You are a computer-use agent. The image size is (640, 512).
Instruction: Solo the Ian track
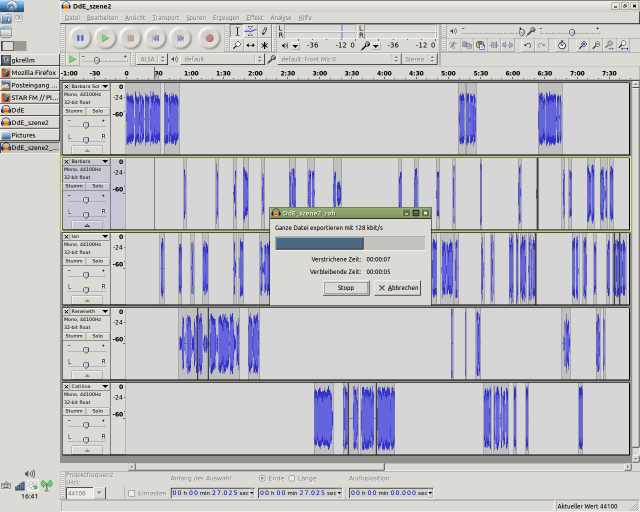pos(98,261)
